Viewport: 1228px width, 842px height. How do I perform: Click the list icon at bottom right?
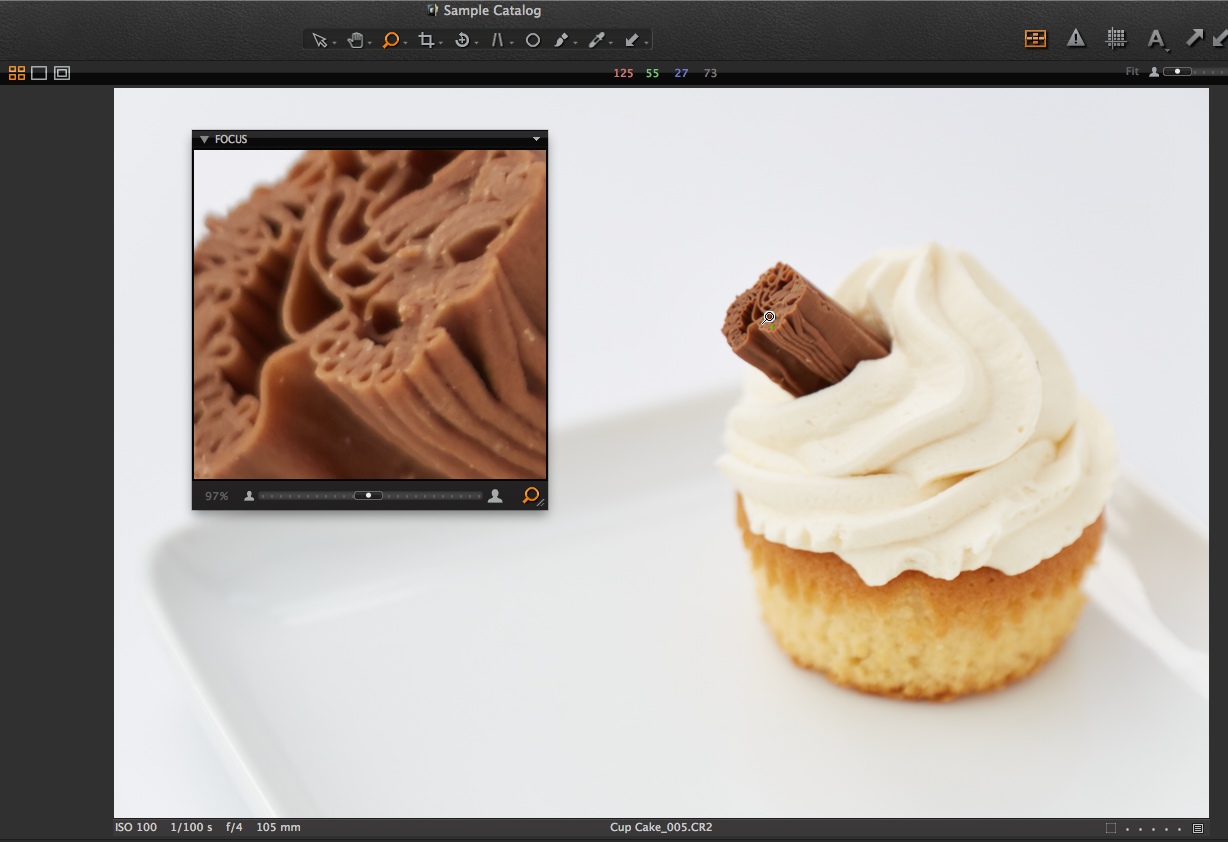1198,828
